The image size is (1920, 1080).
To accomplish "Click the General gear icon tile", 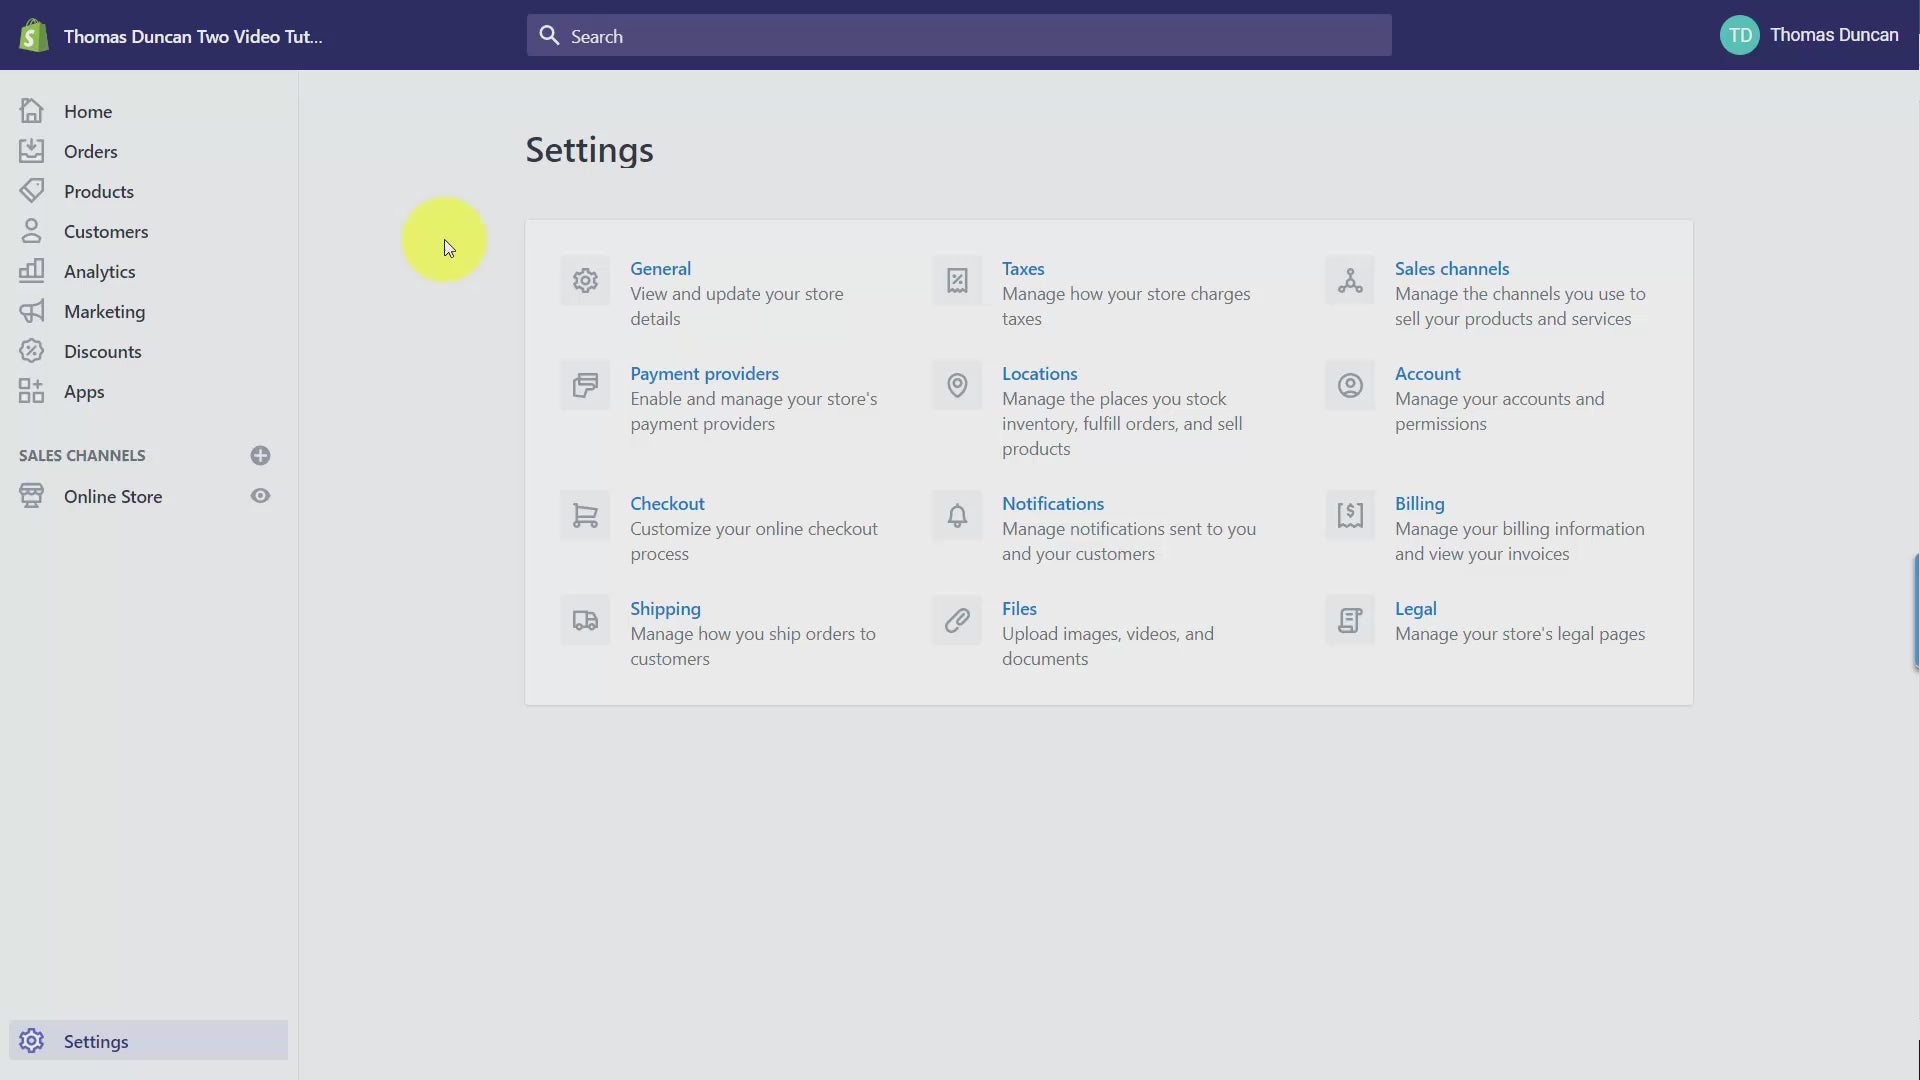I will point(585,281).
